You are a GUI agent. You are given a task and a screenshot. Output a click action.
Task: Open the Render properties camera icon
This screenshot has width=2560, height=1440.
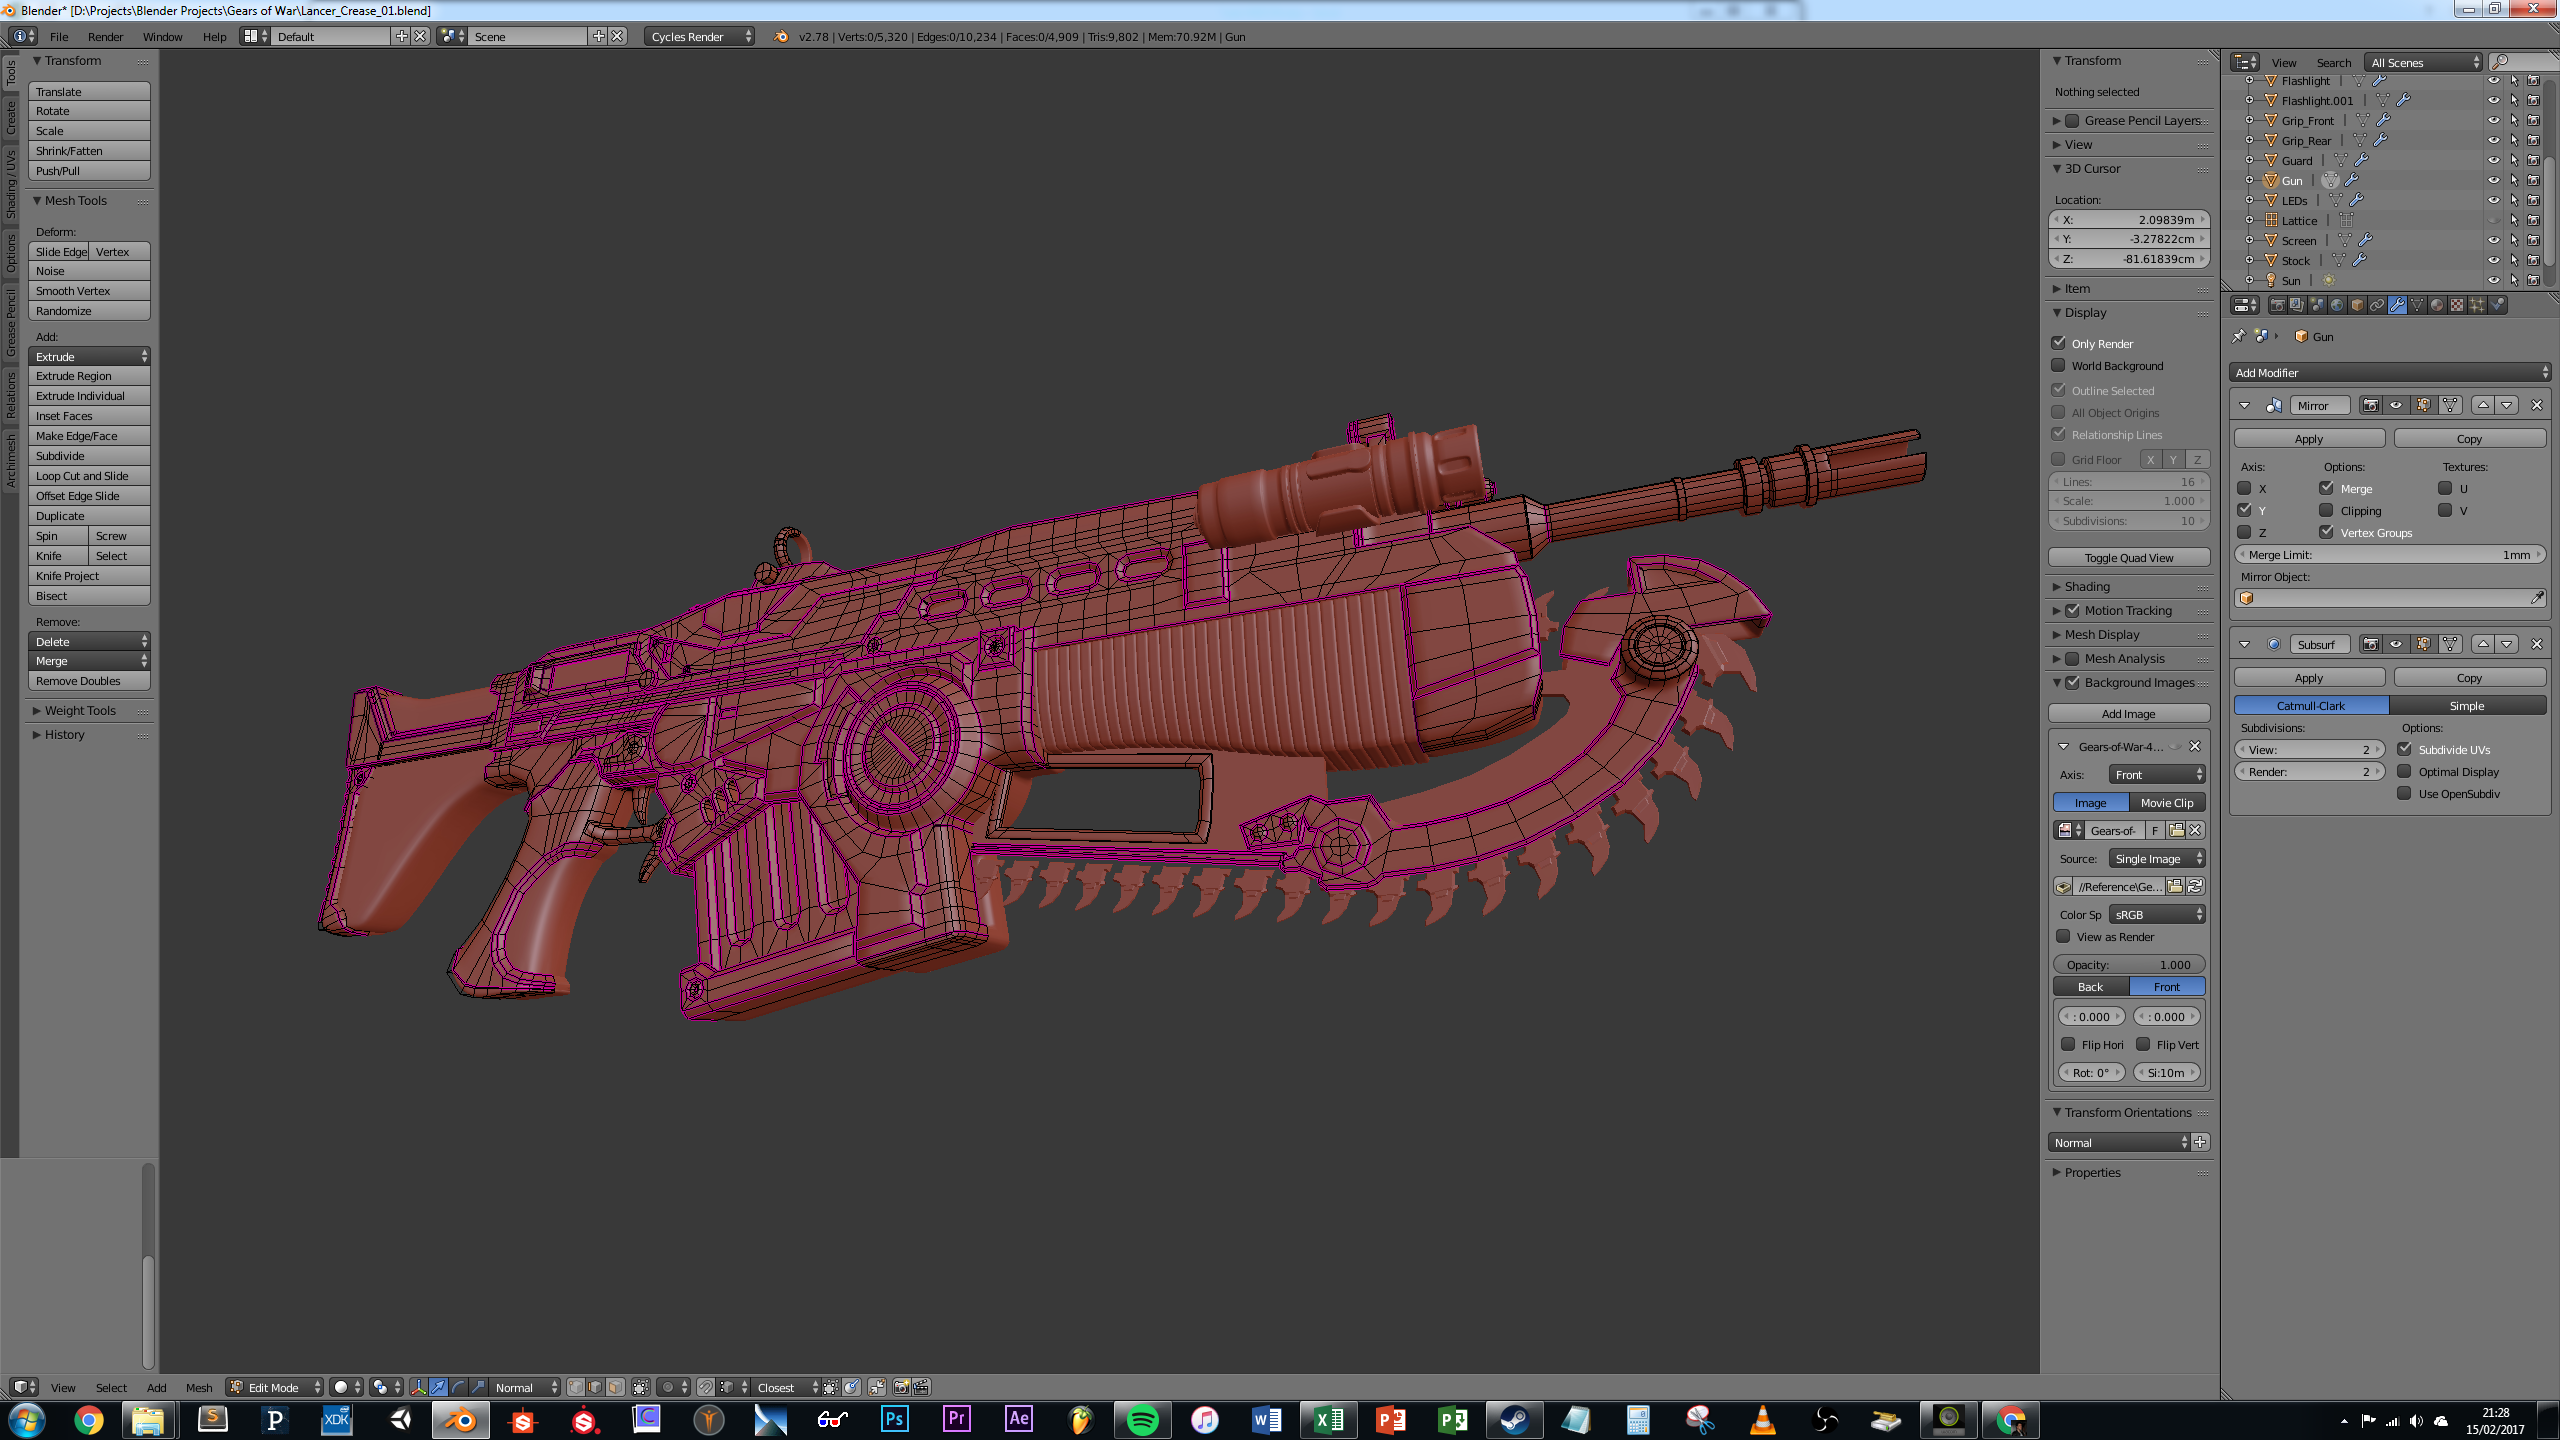coord(2277,305)
